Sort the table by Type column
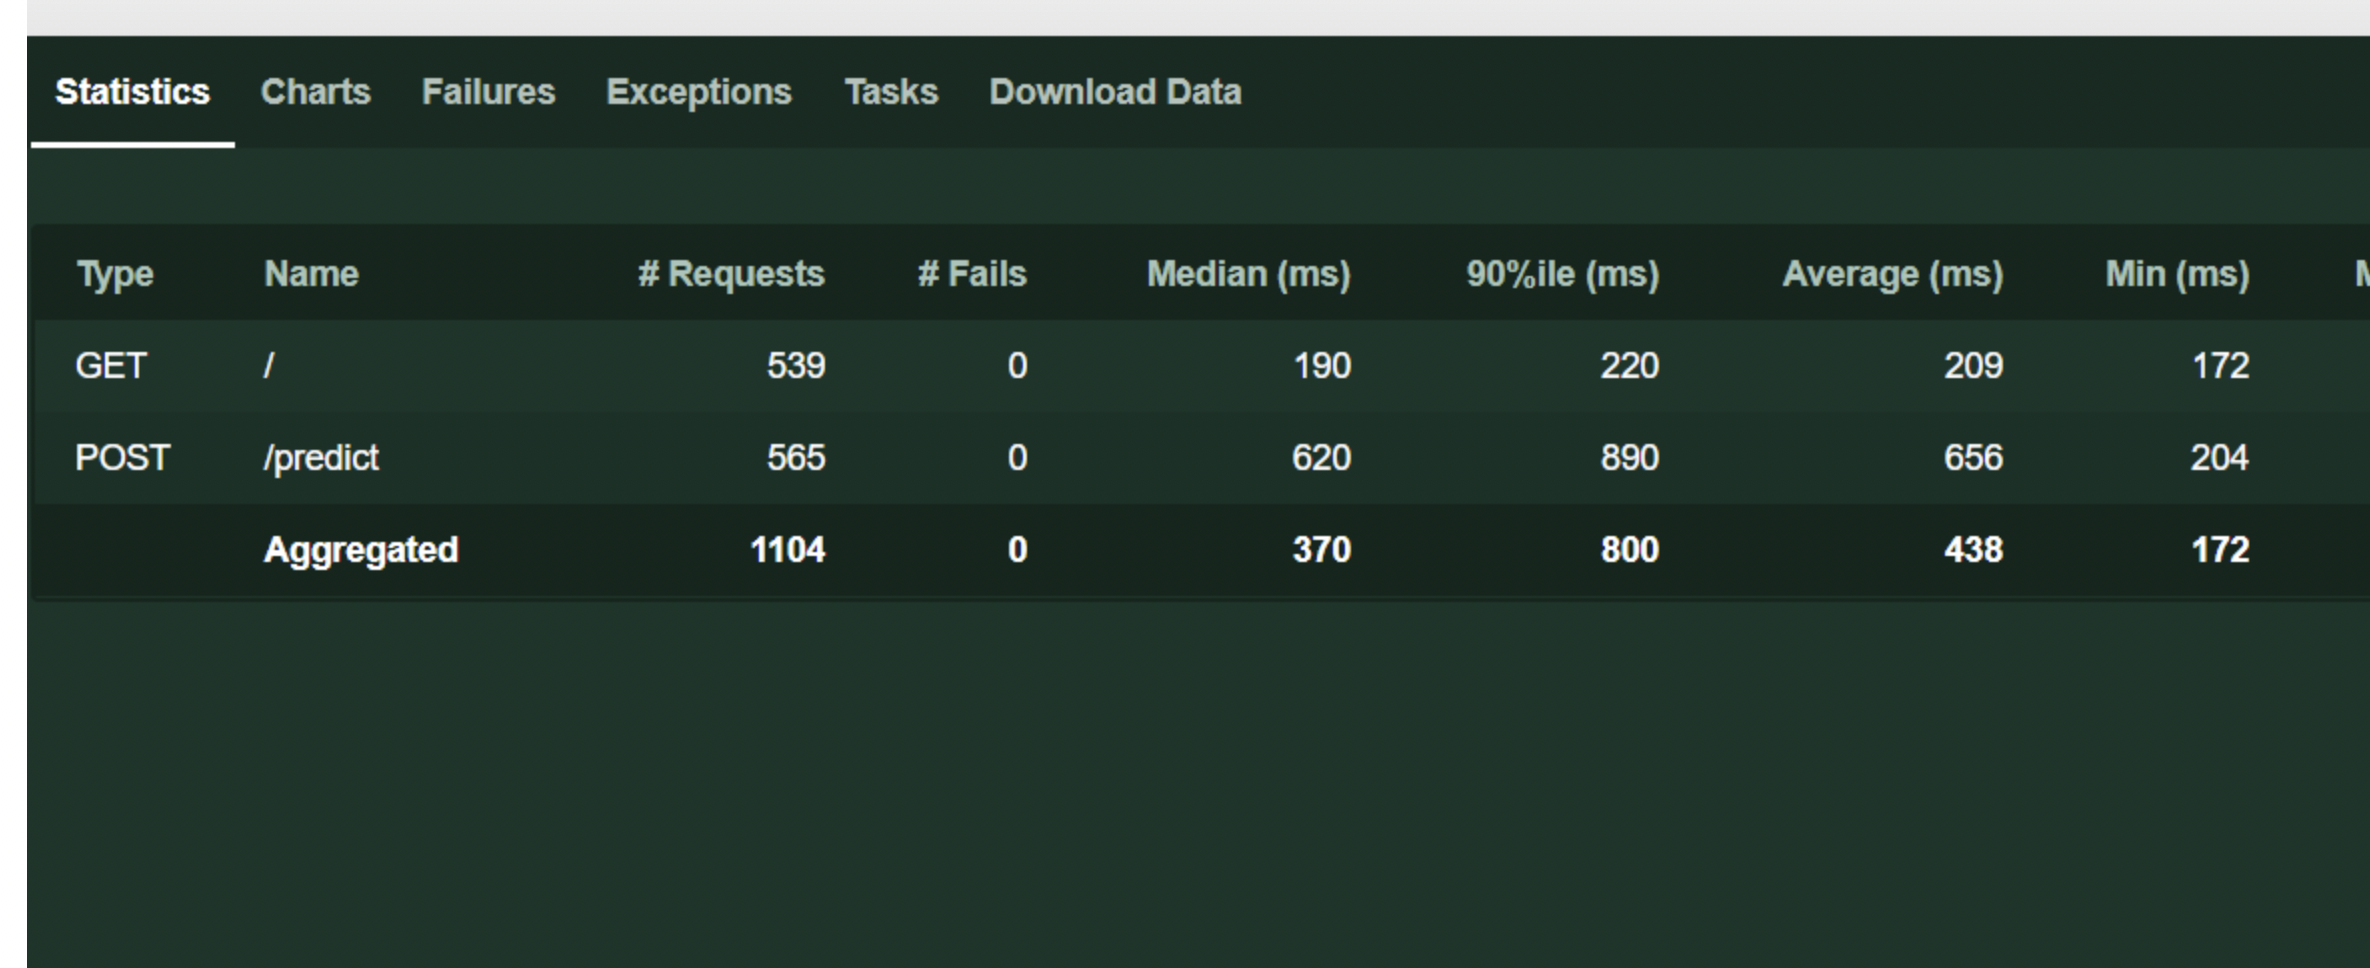Image resolution: width=2370 pixels, height=968 pixels. [x=115, y=274]
